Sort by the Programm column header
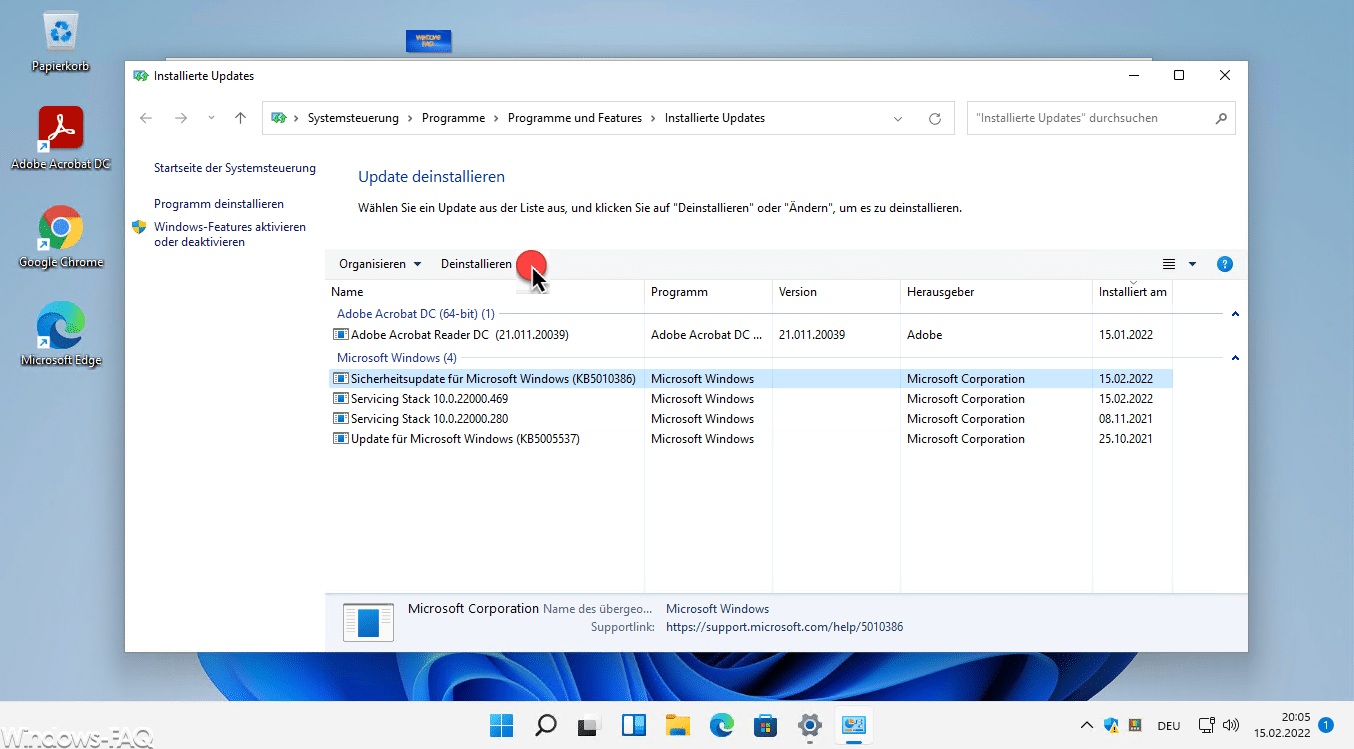Image resolution: width=1354 pixels, height=749 pixels. [708, 292]
